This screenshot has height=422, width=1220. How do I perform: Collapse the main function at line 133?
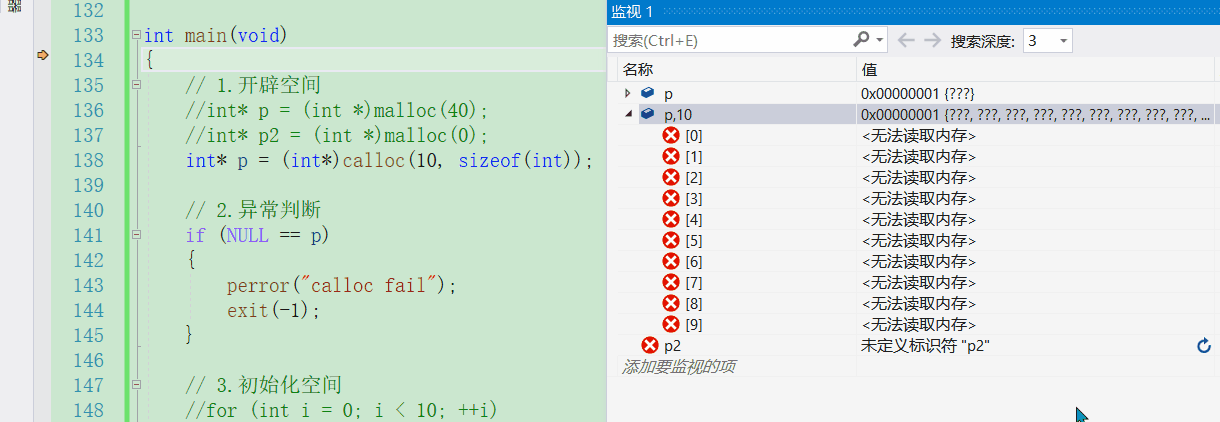pos(136,35)
